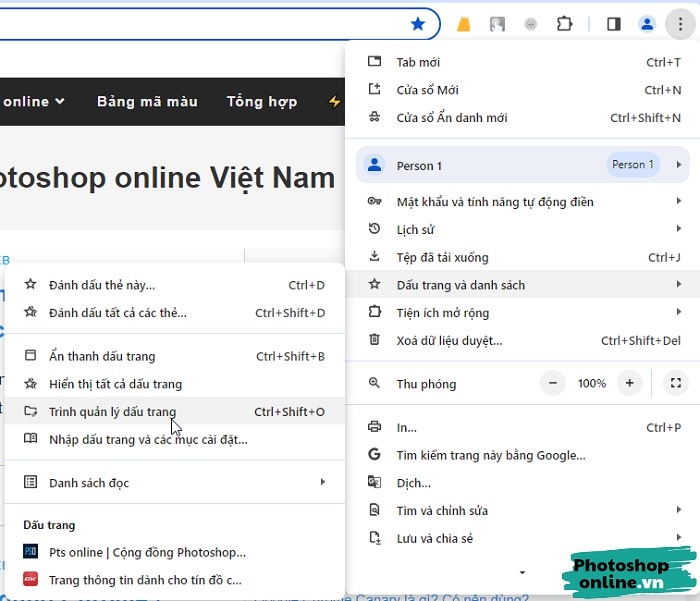Click the Dịch... translate entry
The image size is (700, 601).
tap(522, 483)
